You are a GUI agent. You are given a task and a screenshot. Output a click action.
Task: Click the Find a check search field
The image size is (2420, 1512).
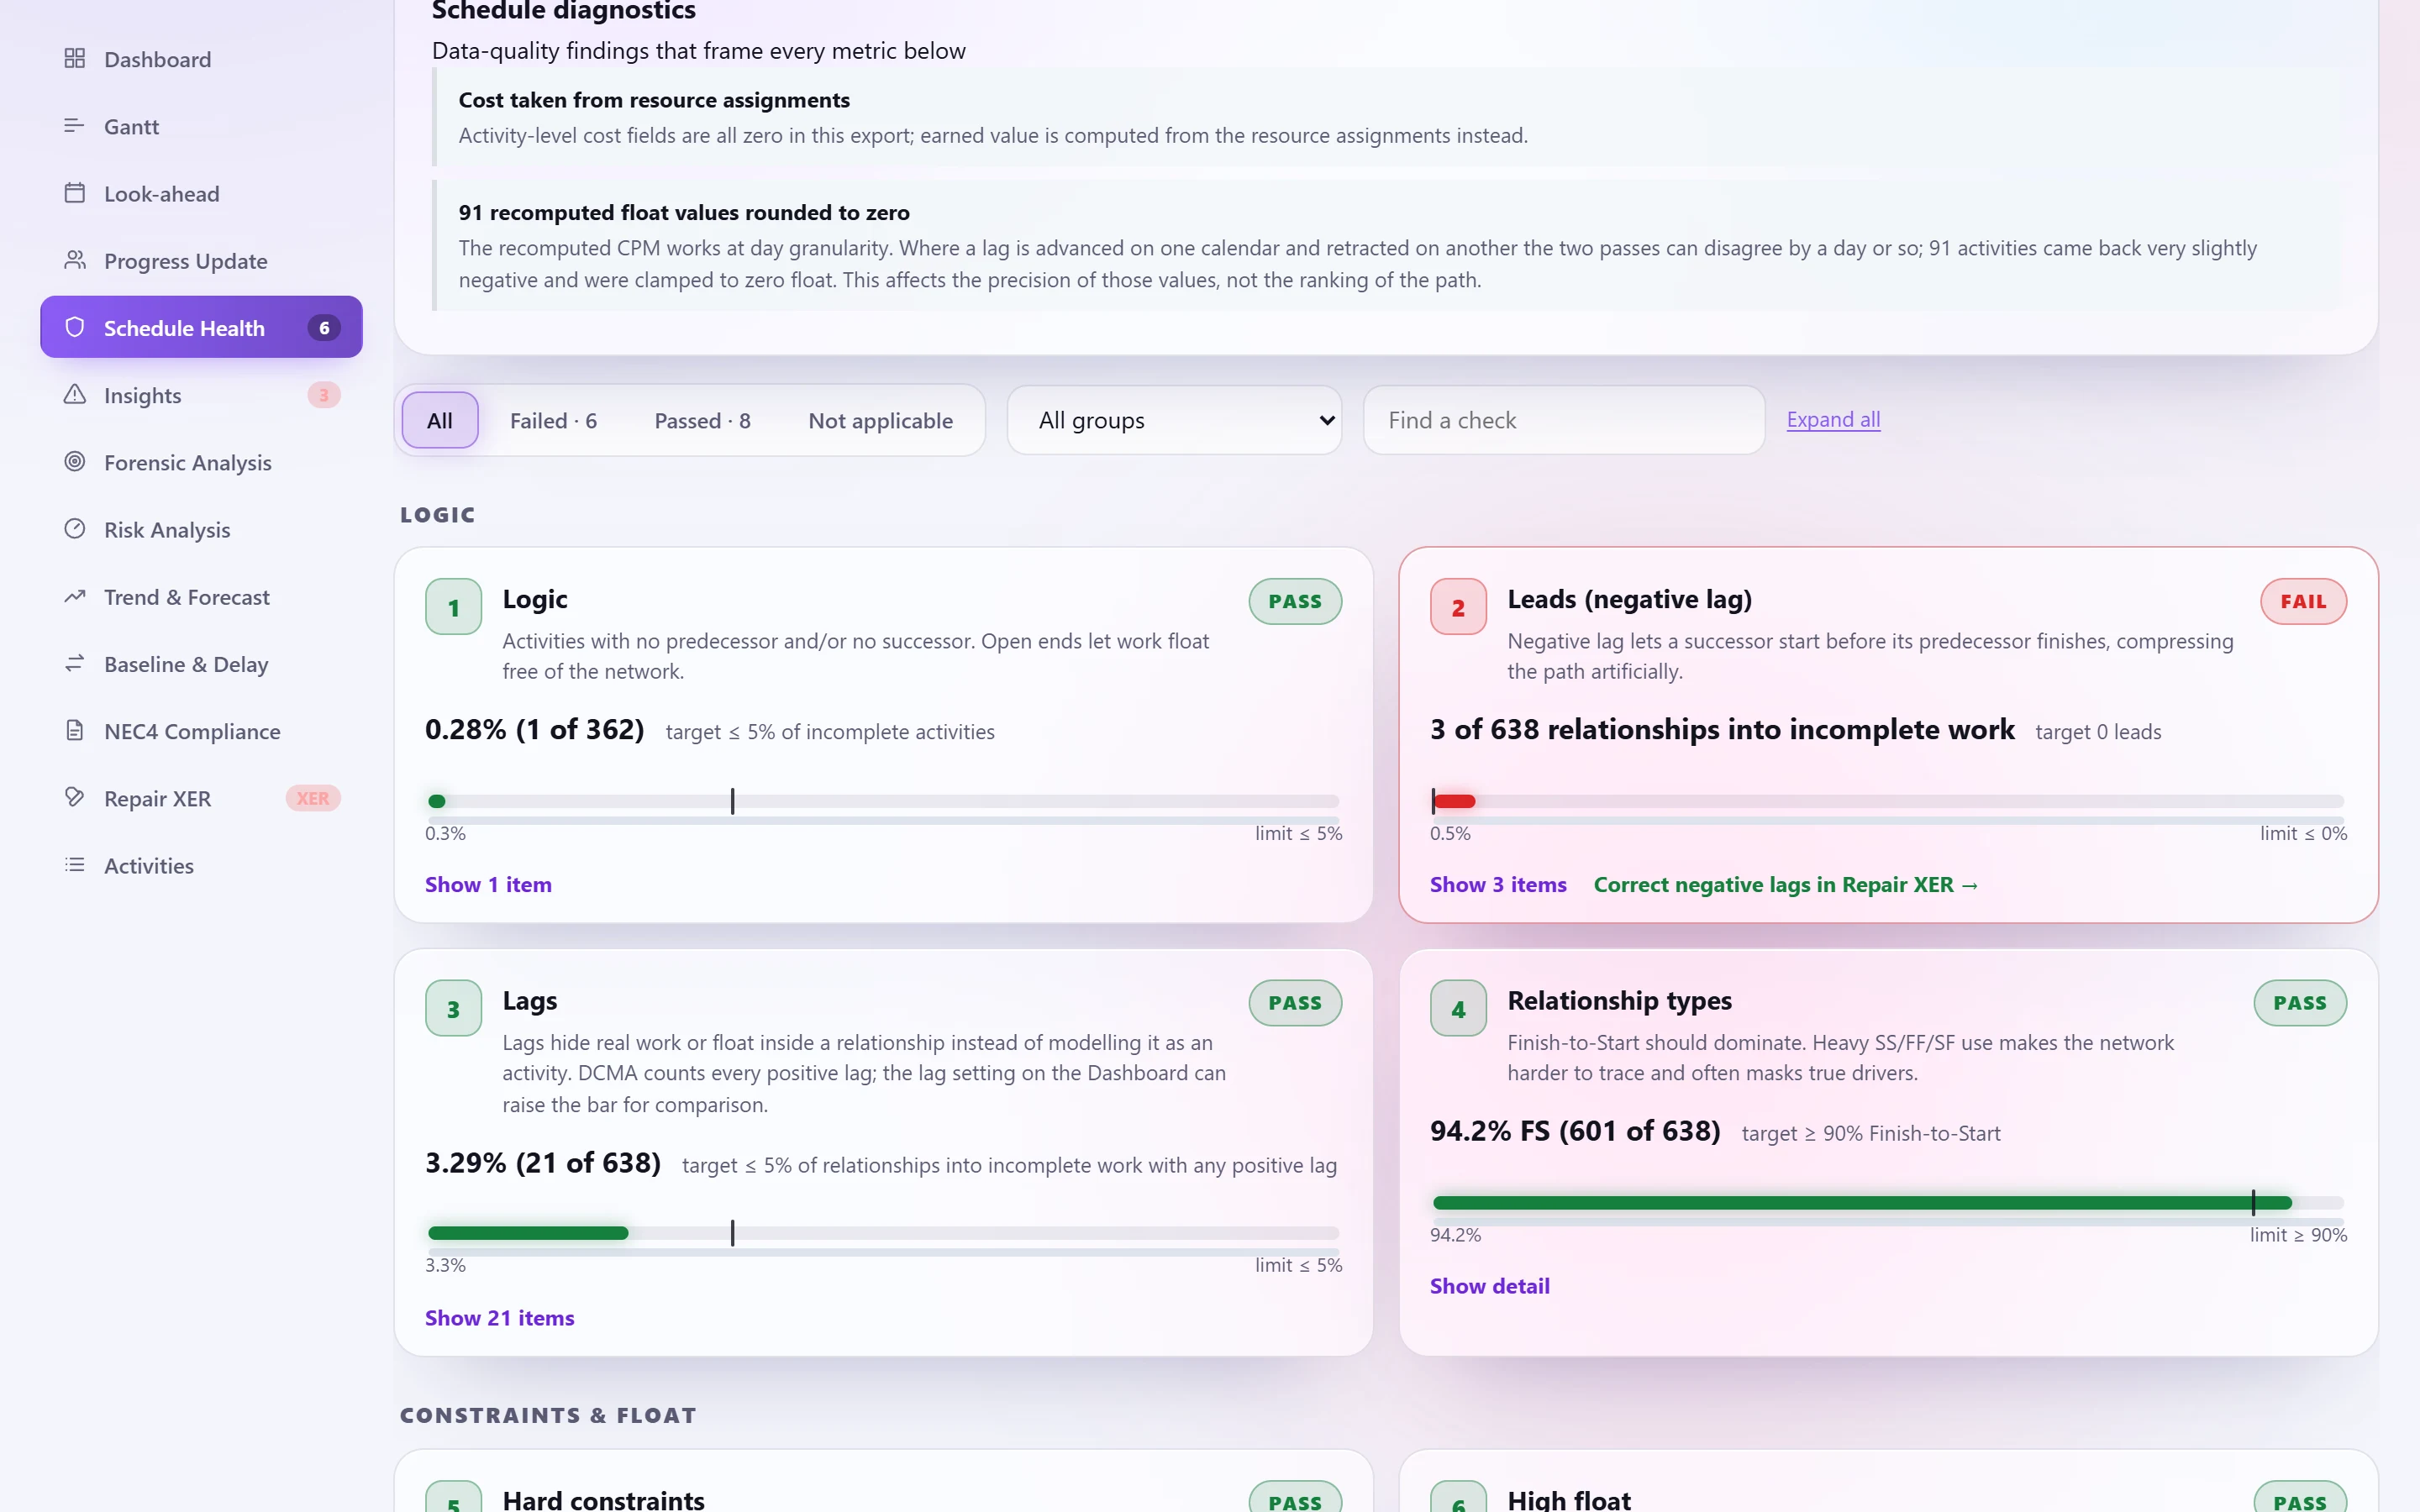click(x=1563, y=420)
